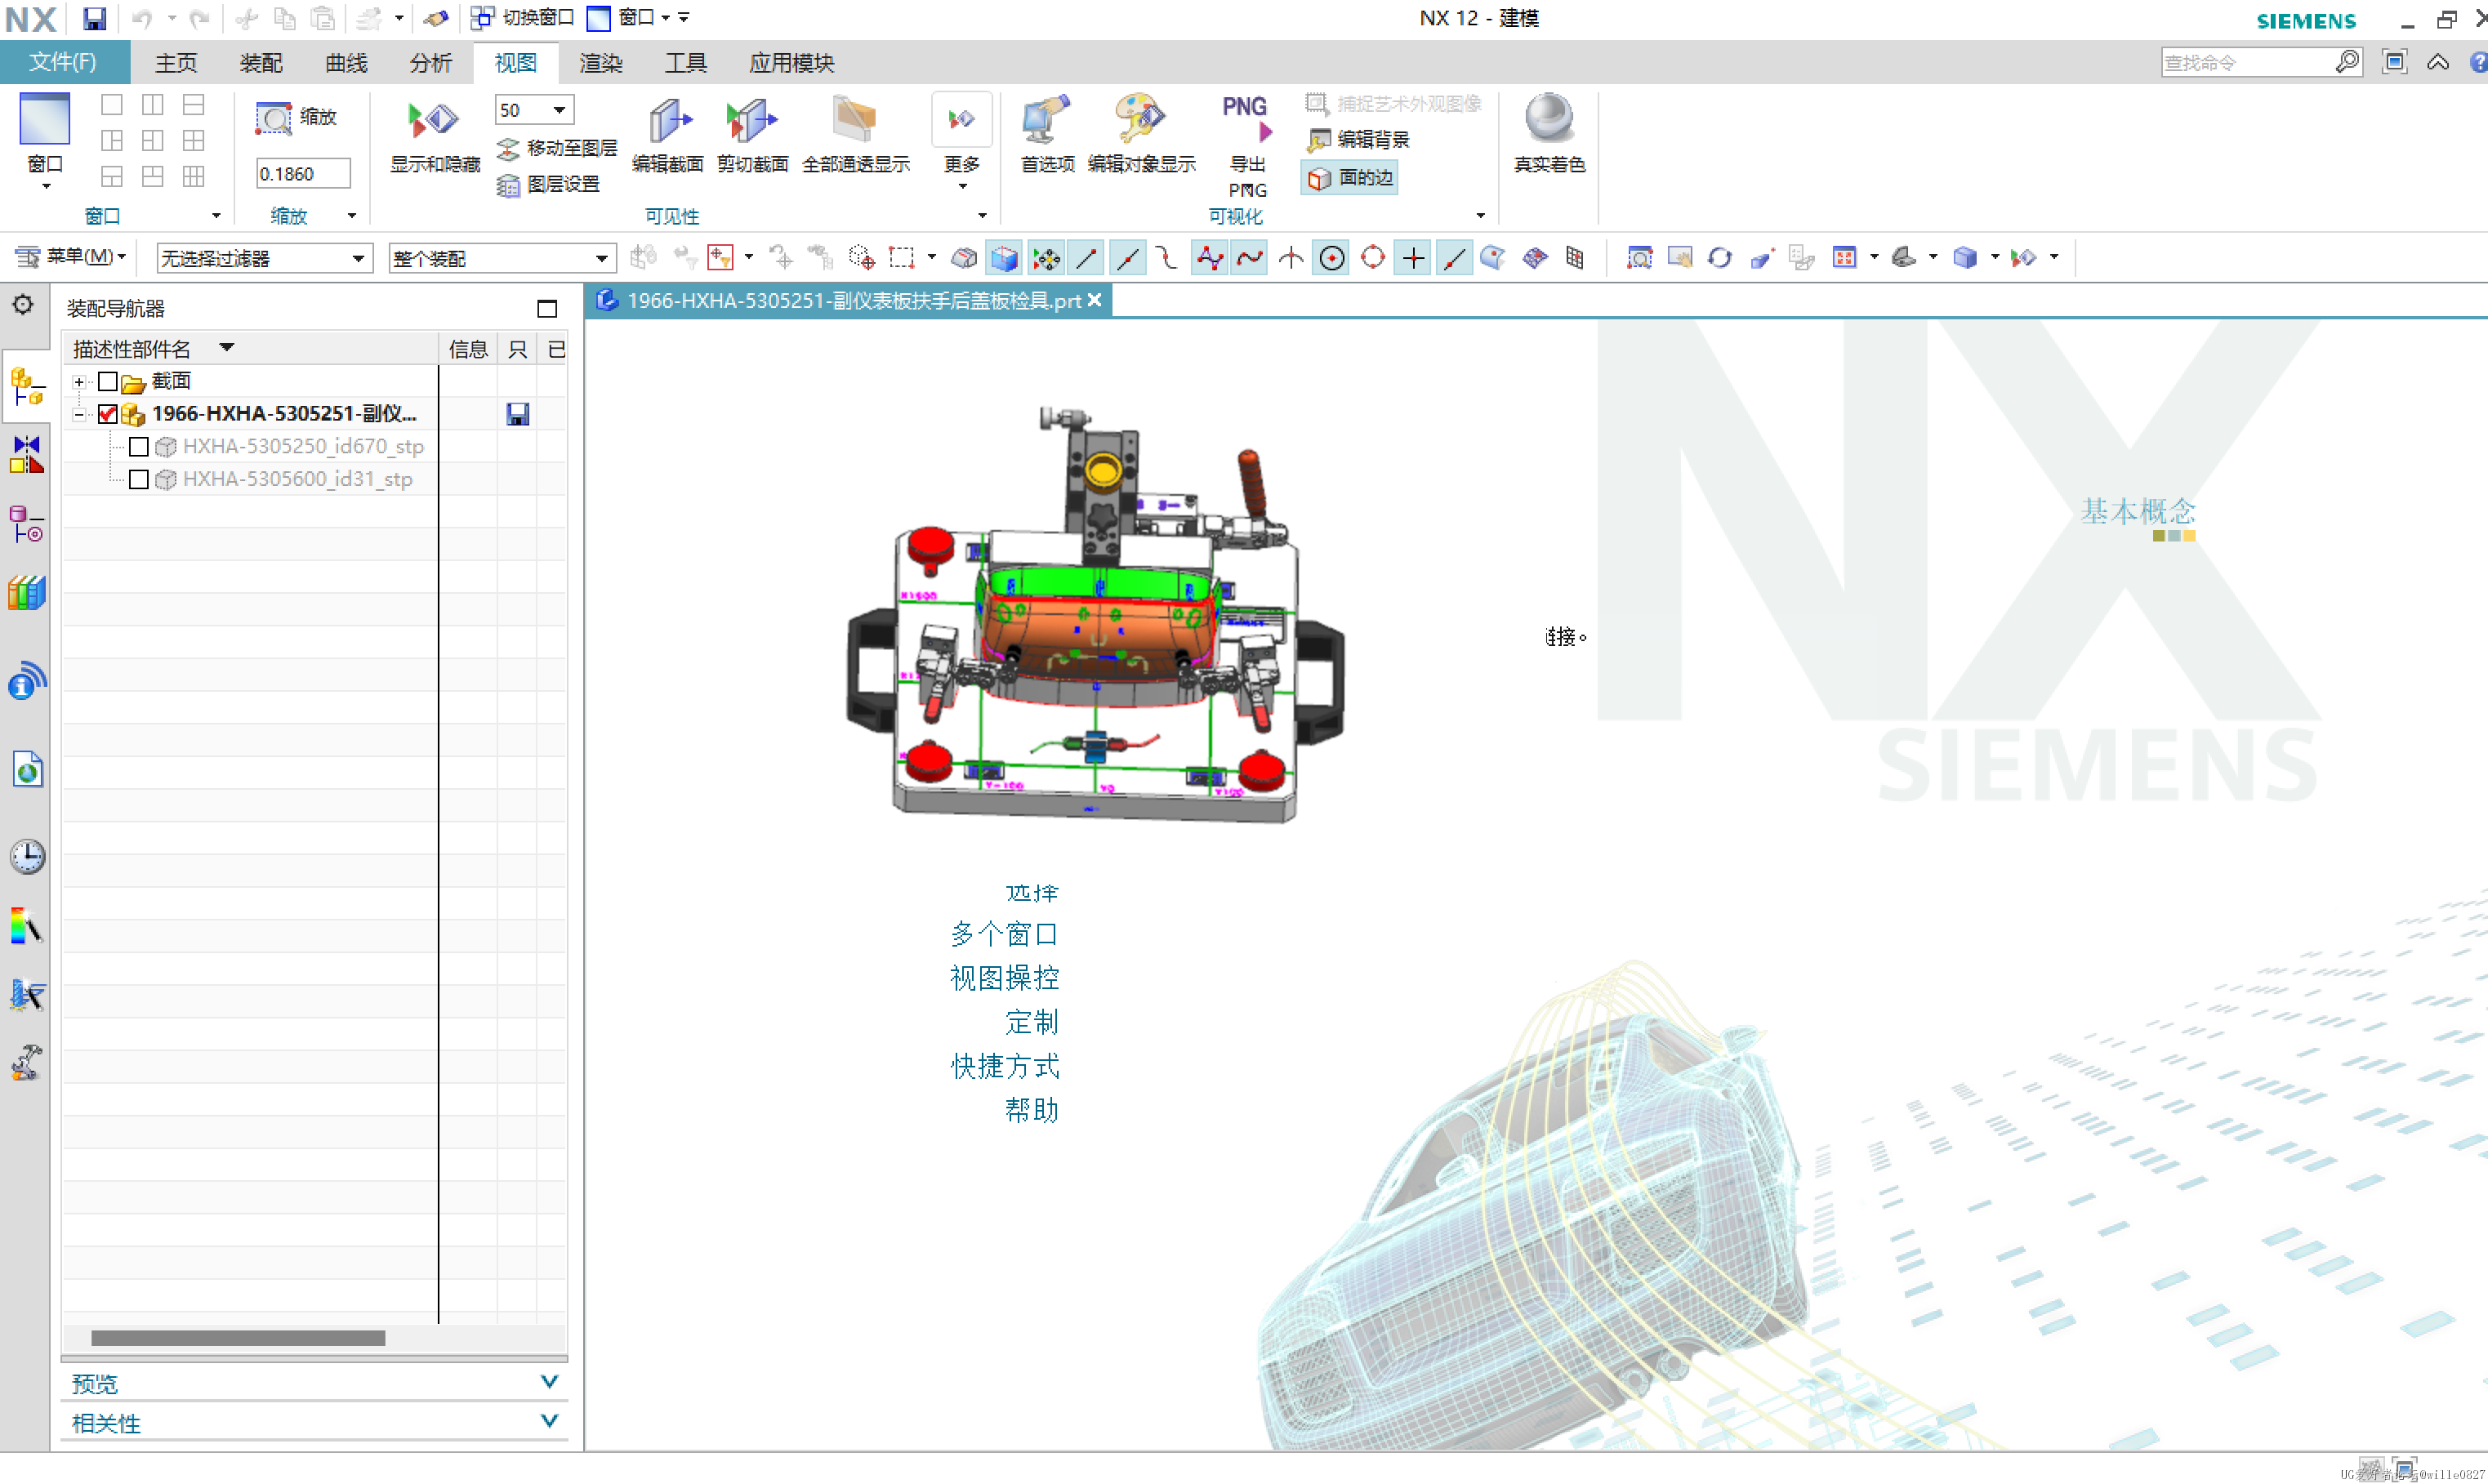
Task: Expand the 预览 panel
Action: point(314,1383)
